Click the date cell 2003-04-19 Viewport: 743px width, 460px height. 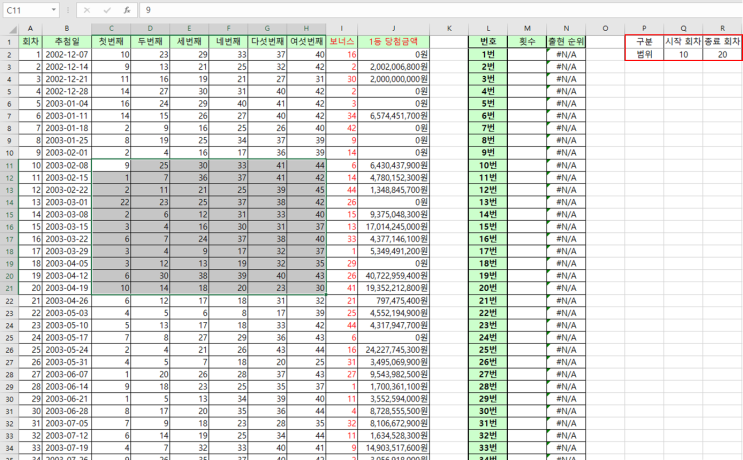(x=67, y=288)
